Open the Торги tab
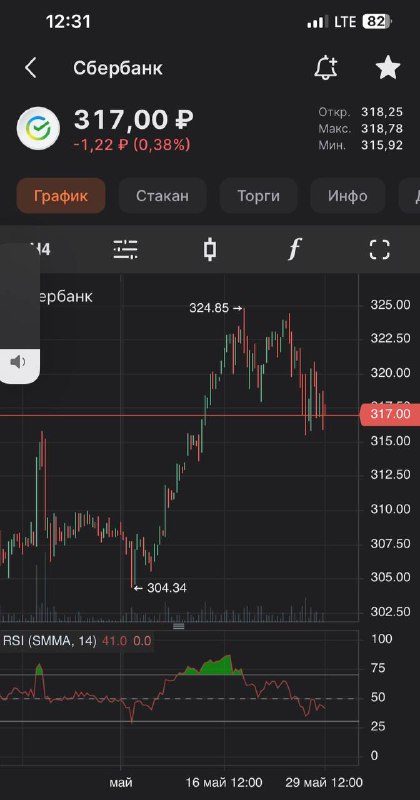Image resolution: width=420 pixels, height=800 pixels. [x=259, y=195]
